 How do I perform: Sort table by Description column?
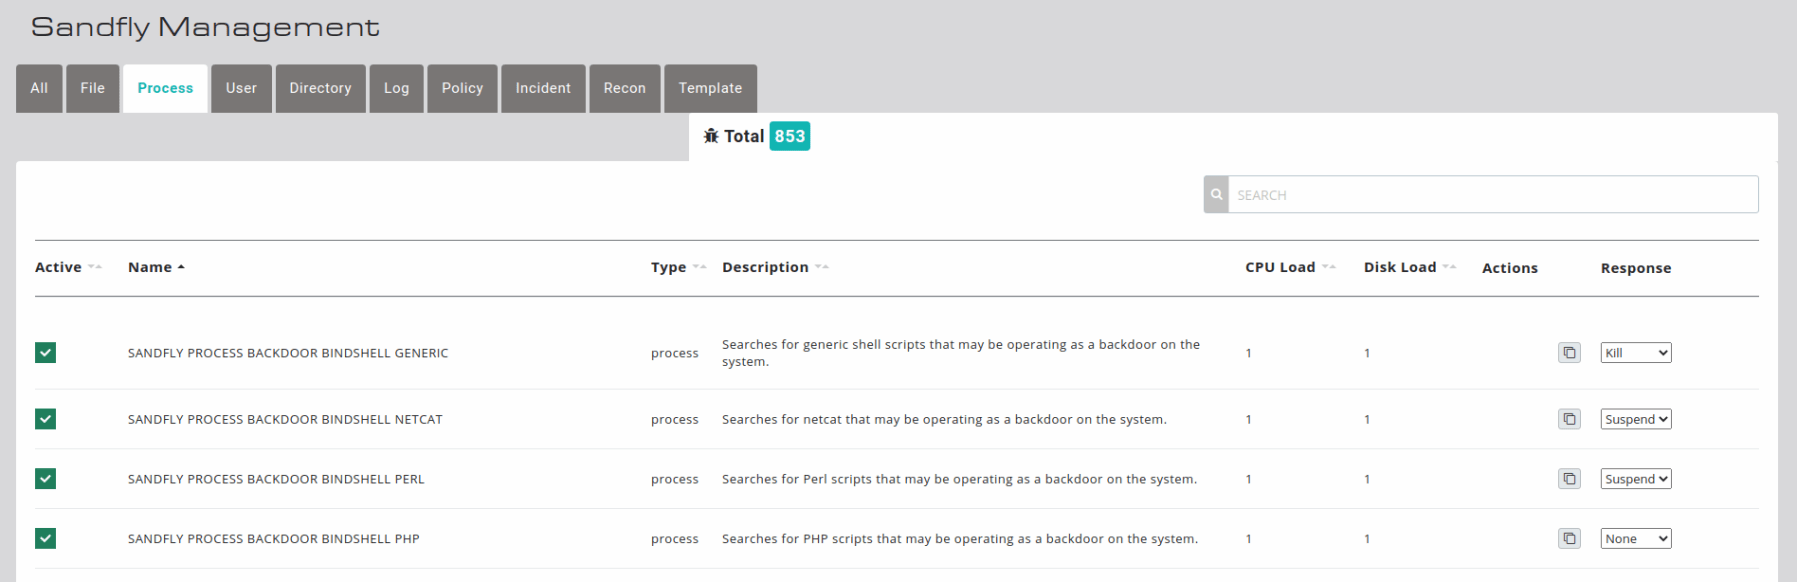[775, 267]
